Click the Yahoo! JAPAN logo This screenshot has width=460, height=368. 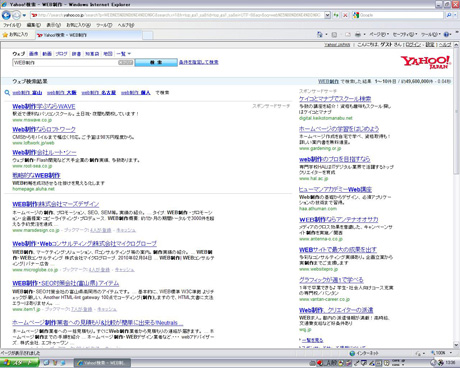pos(426,62)
